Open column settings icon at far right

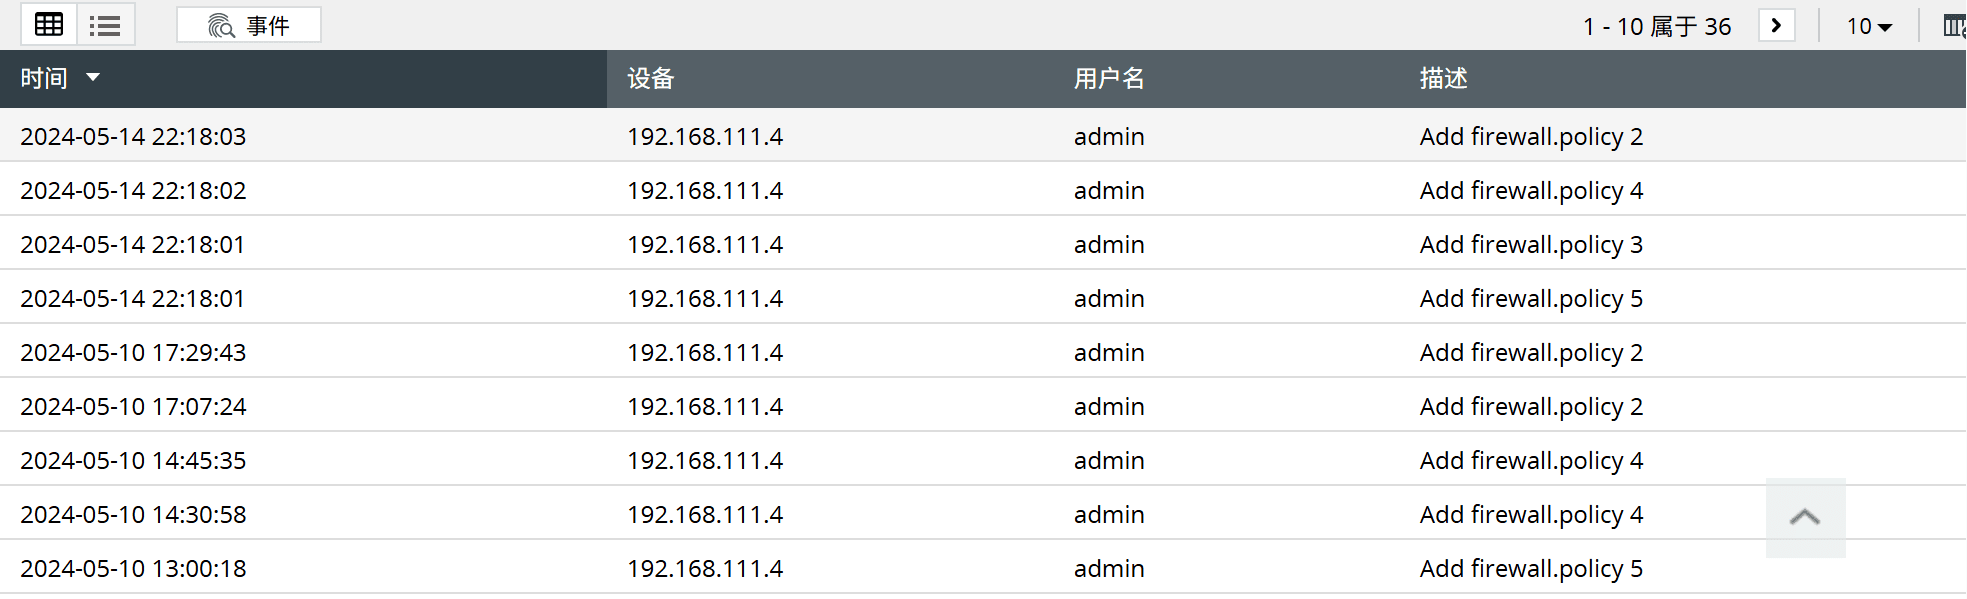[x=1953, y=26]
